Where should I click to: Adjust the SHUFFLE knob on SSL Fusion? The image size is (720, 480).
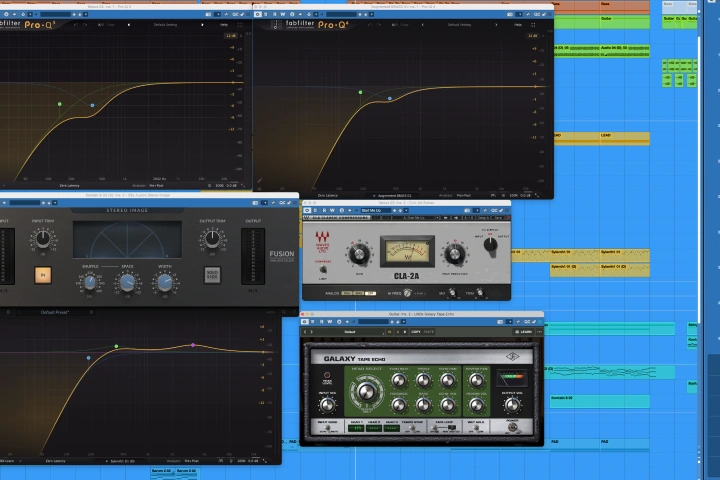tap(90, 282)
